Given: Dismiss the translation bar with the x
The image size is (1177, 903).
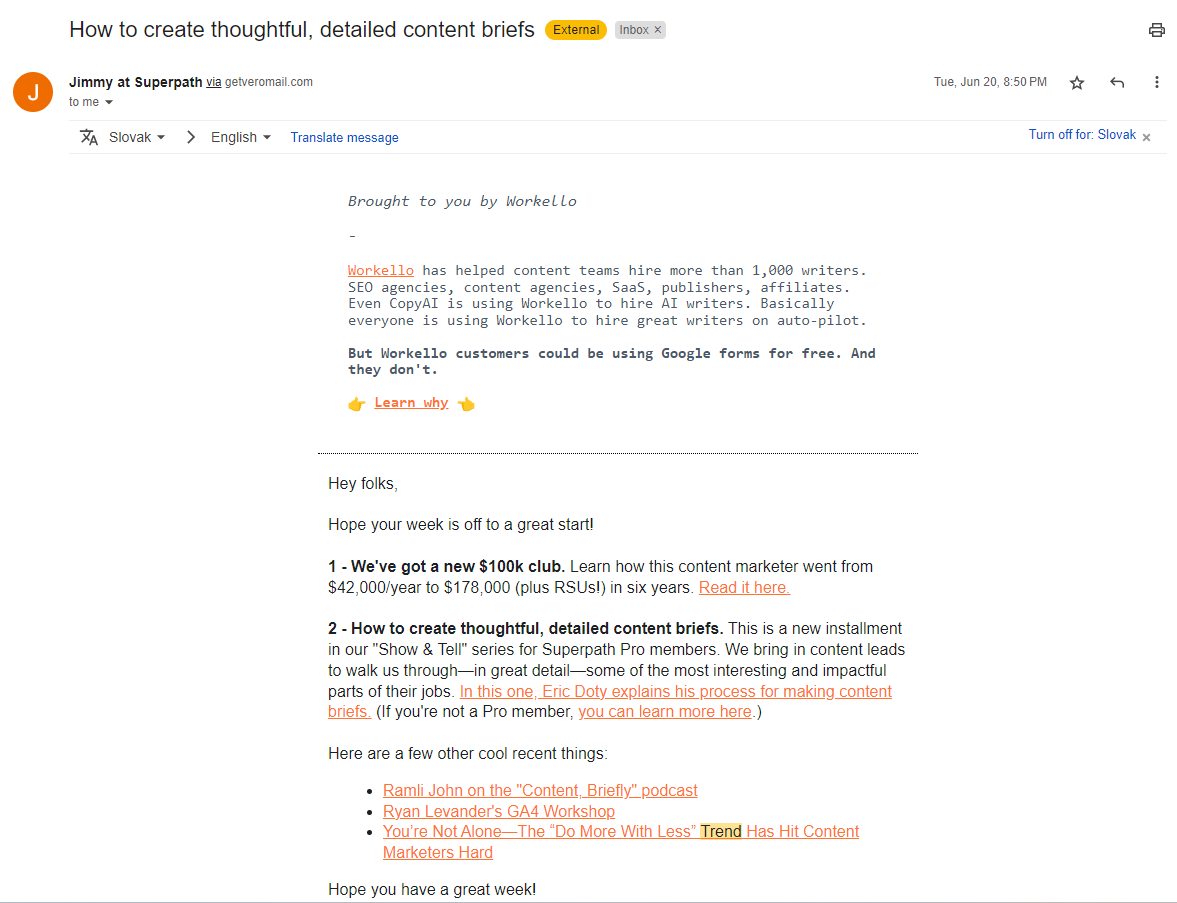Looking at the screenshot, I should pos(1146,137).
